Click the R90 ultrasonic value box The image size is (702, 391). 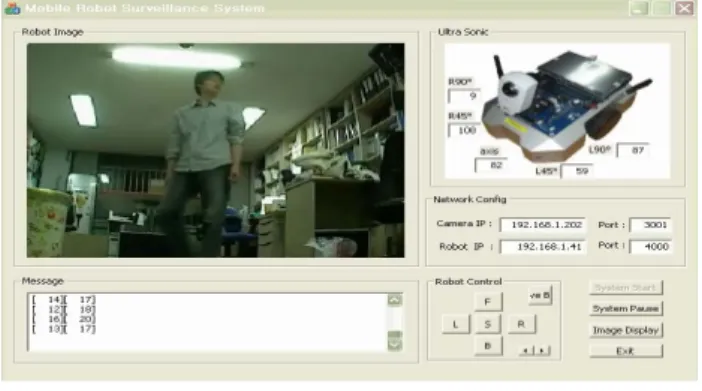pyautogui.click(x=464, y=96)
